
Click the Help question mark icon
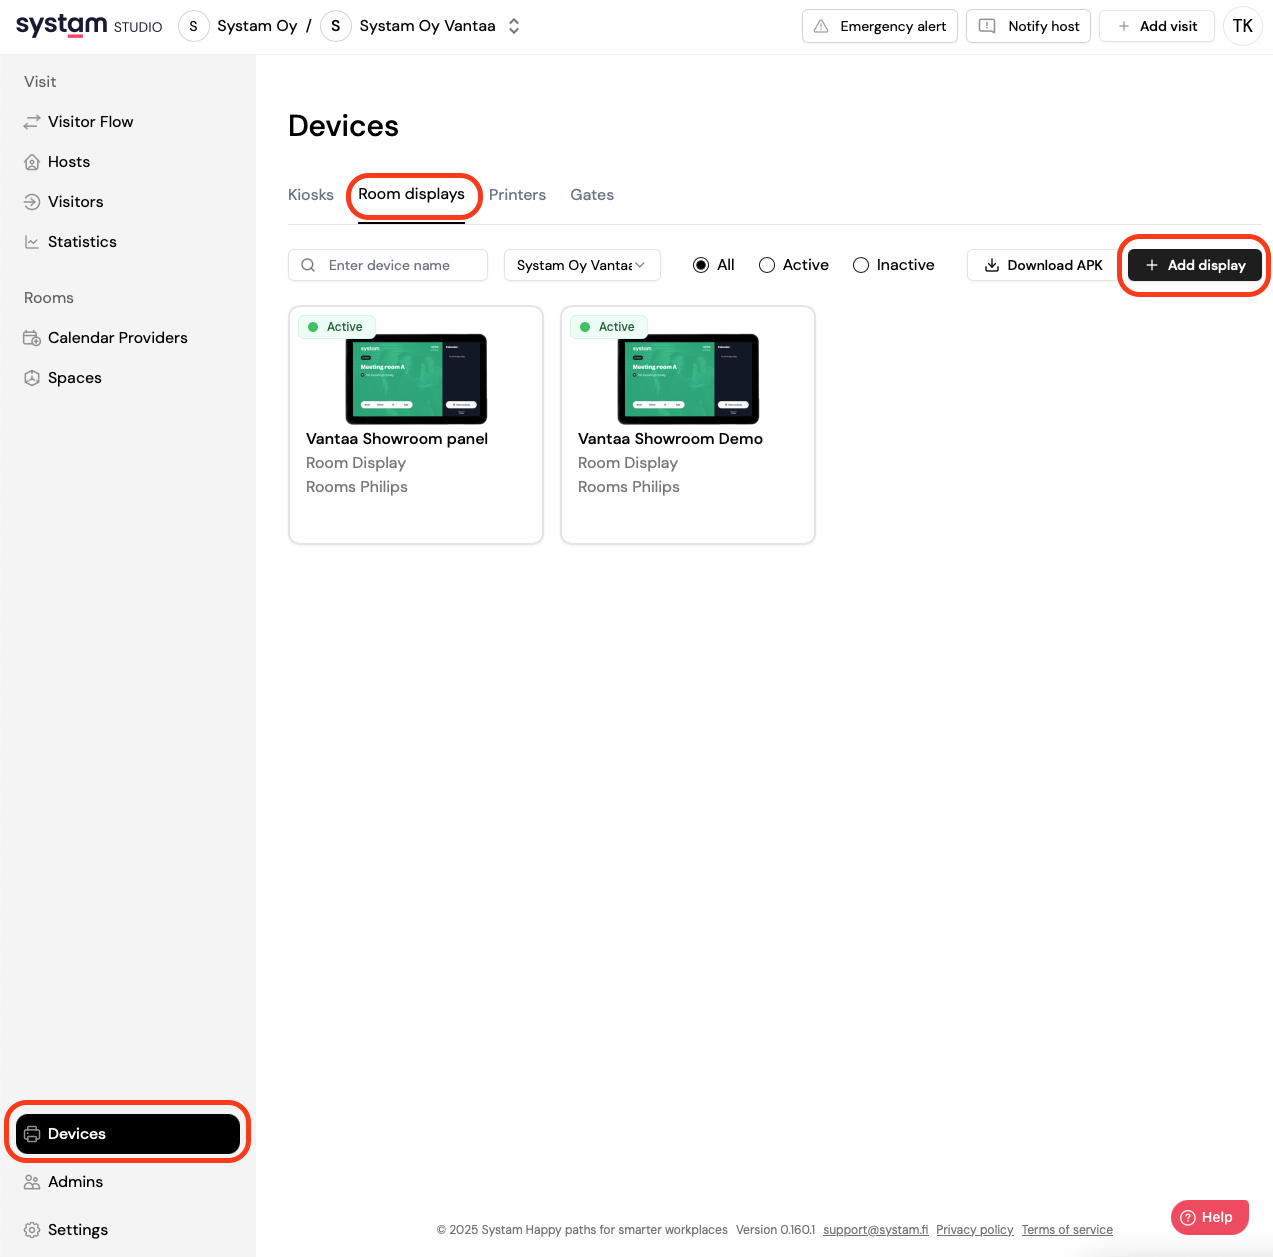click(1188, 1217)
